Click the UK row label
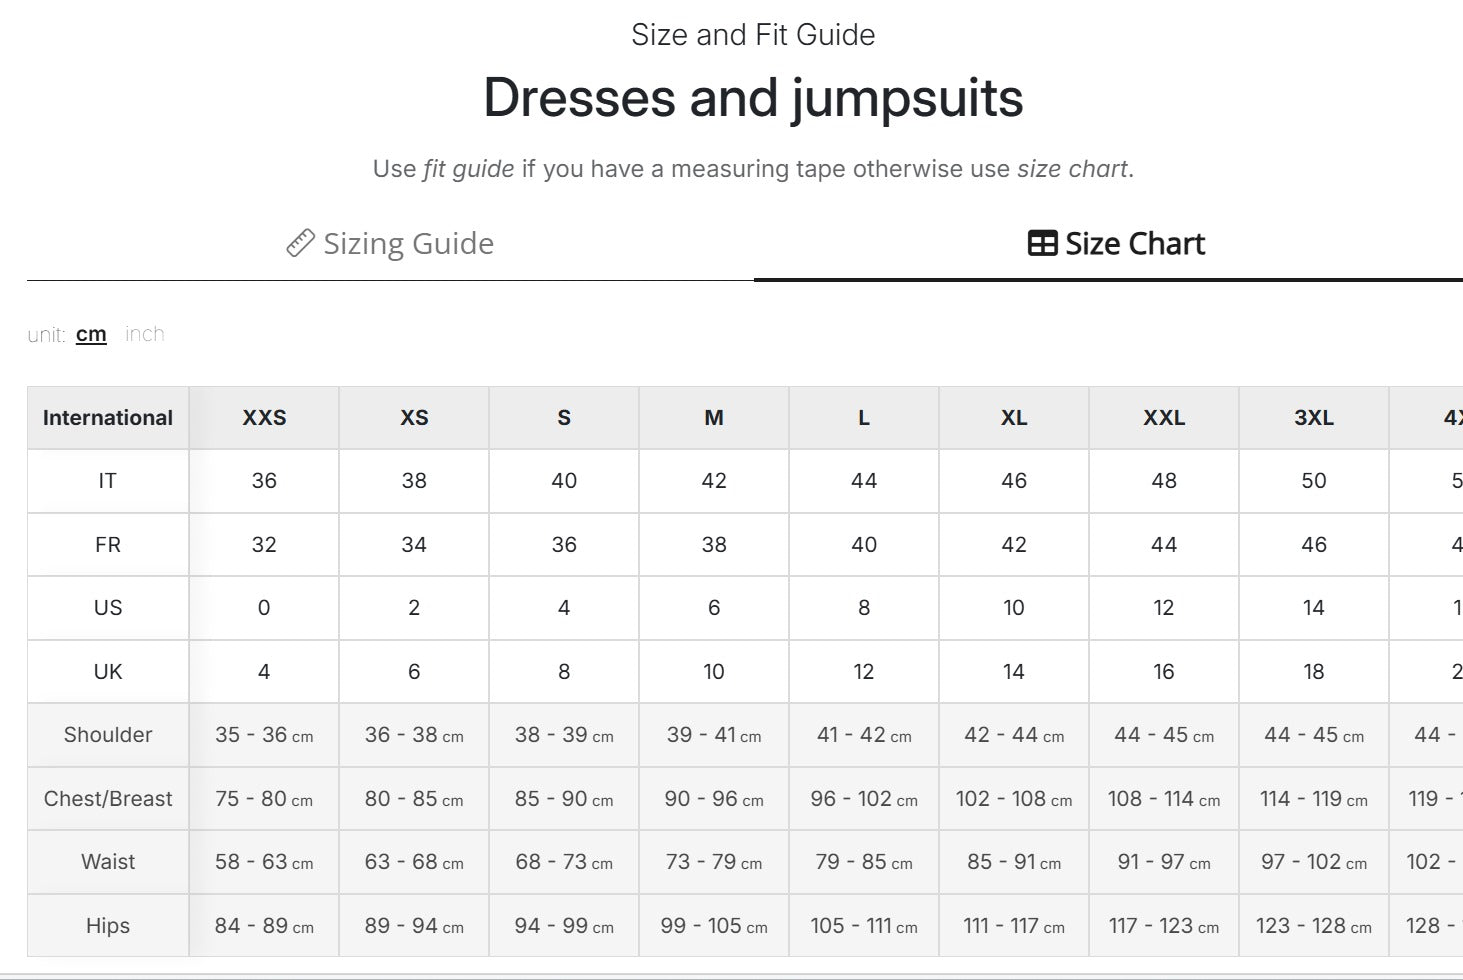 tap(108, 672)
